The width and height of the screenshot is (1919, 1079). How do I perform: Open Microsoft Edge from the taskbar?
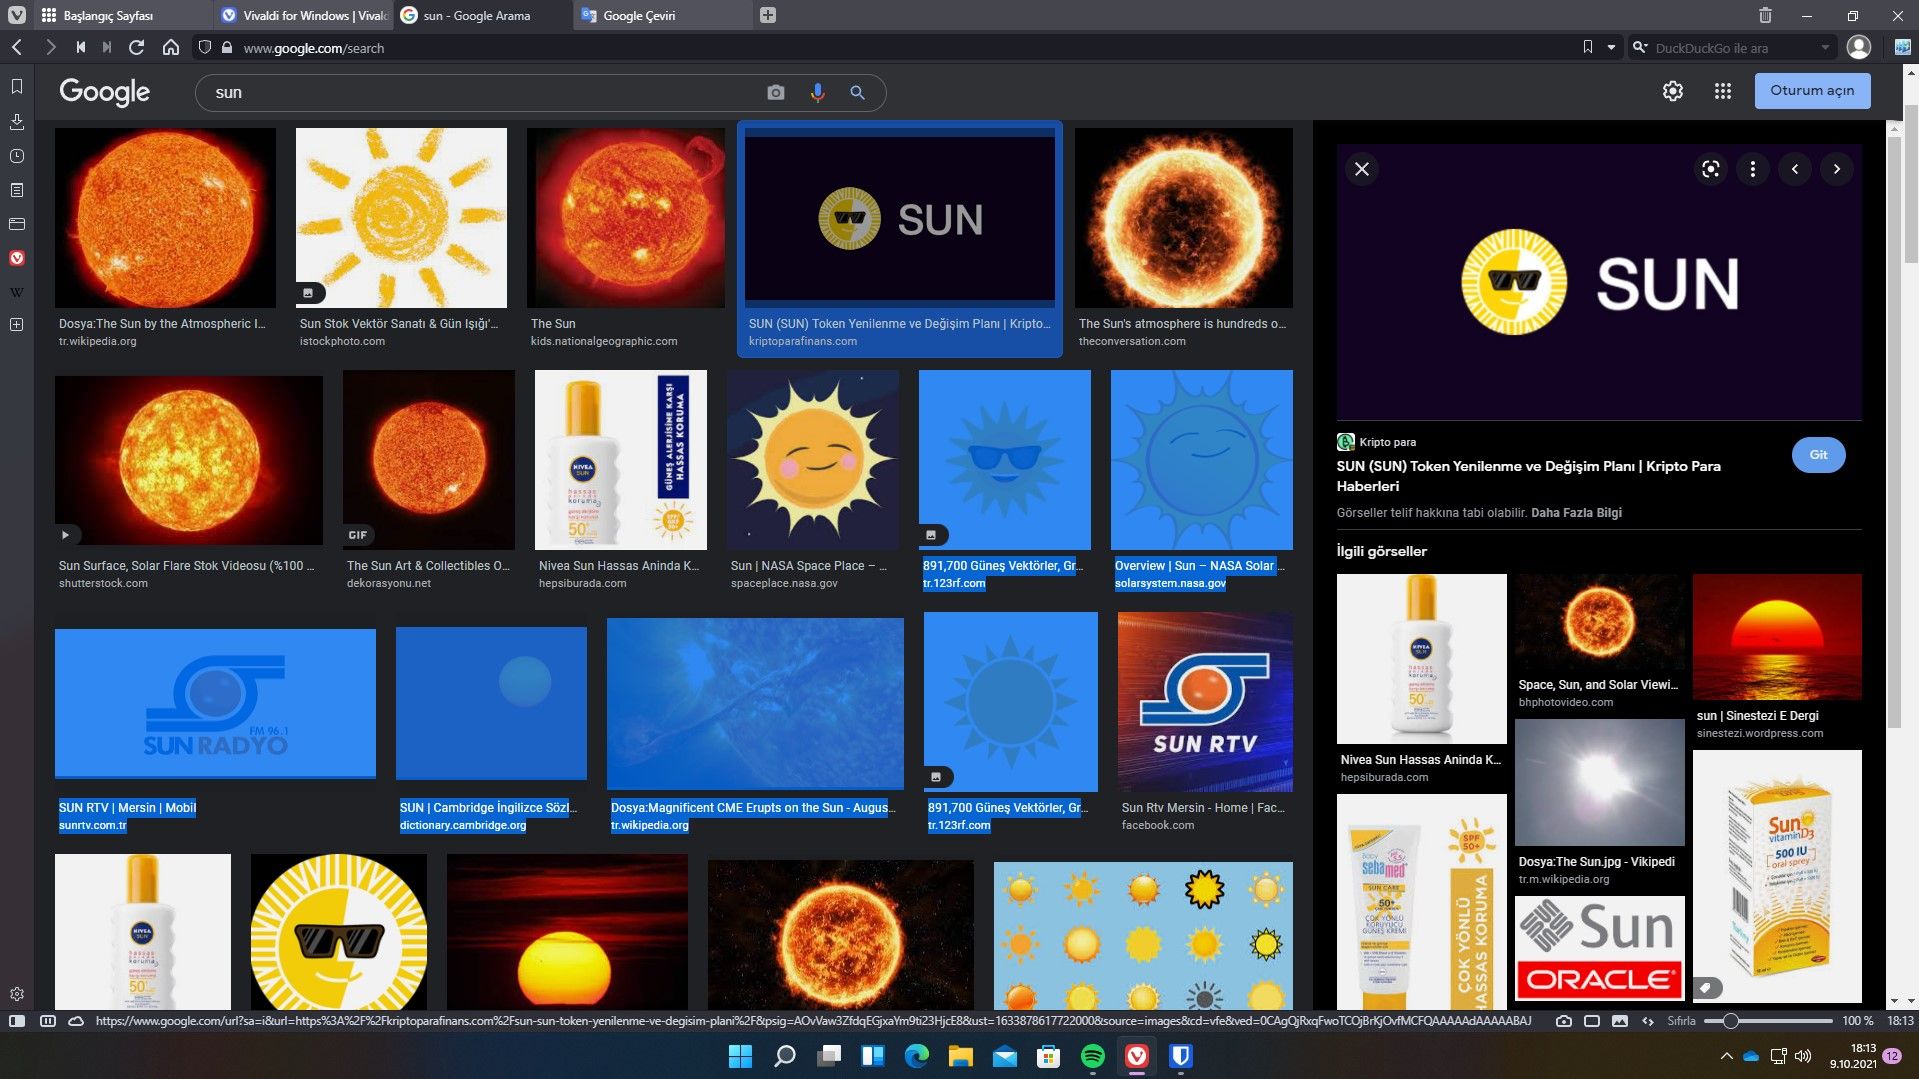[916, 1056]
